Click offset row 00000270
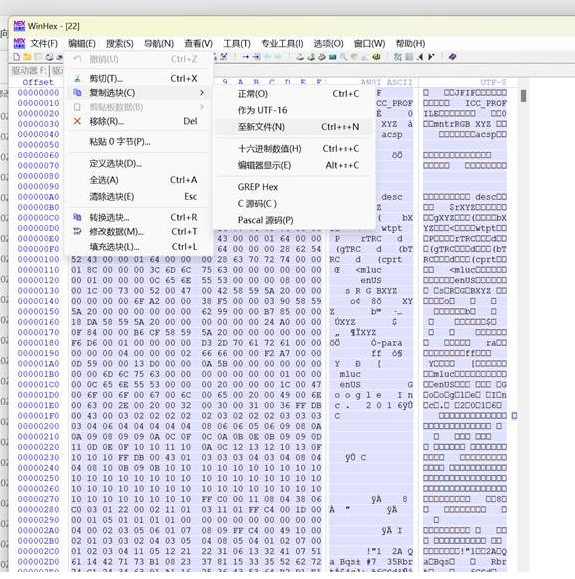Image resolution: width=575 pixels, height=579 pixels. (38, 499)
